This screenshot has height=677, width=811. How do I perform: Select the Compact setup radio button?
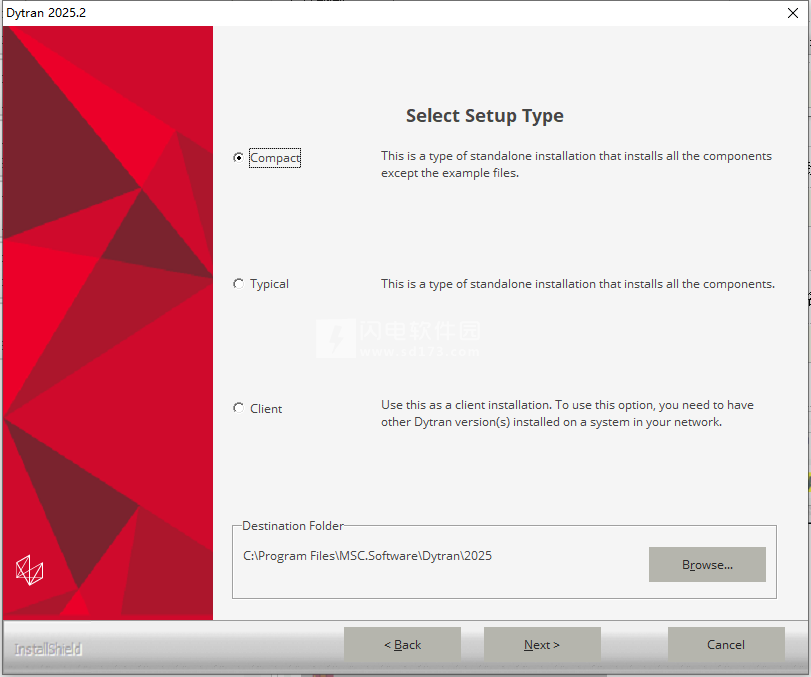[x=239, y=158]
